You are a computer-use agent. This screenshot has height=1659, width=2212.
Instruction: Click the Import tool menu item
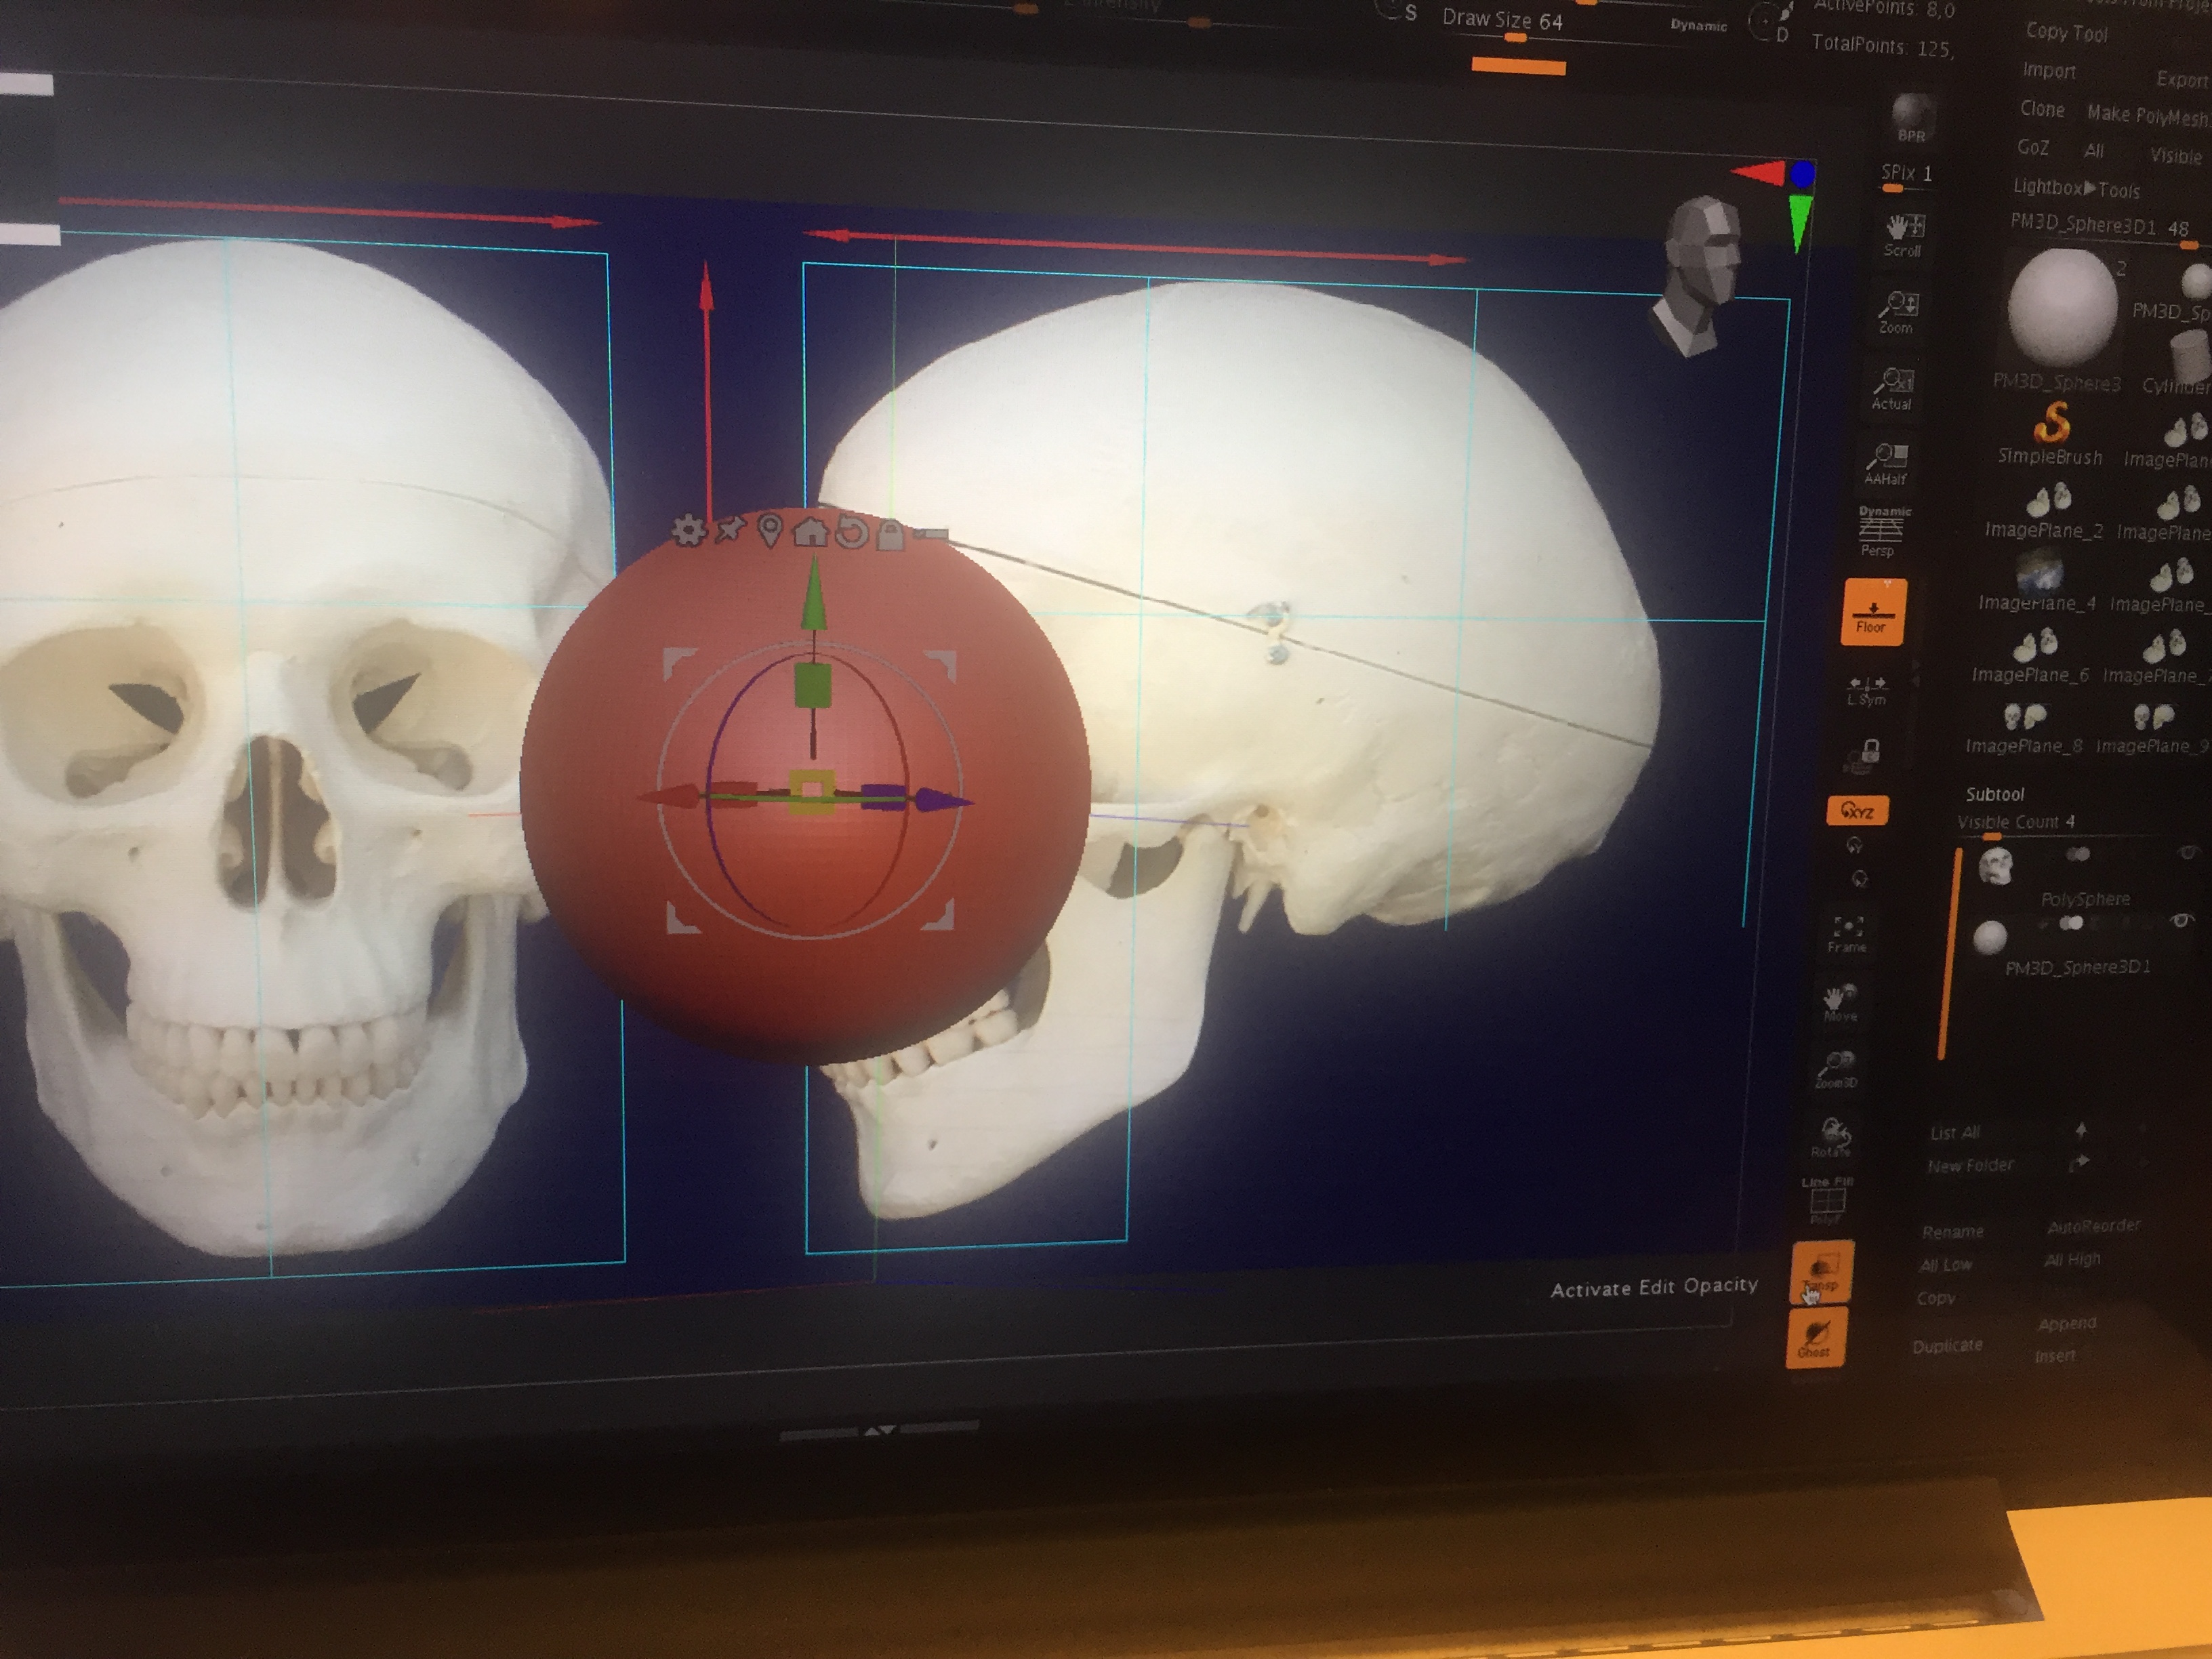coord(2049,70)
